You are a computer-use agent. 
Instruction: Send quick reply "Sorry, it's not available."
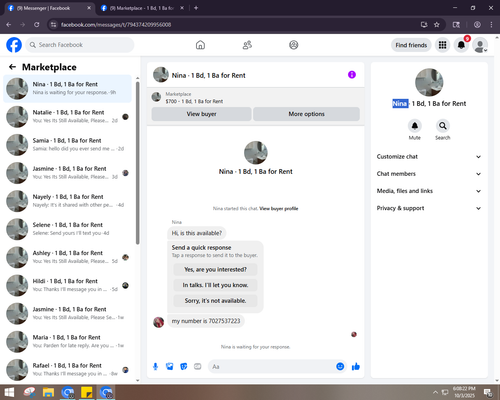point(215,301)
